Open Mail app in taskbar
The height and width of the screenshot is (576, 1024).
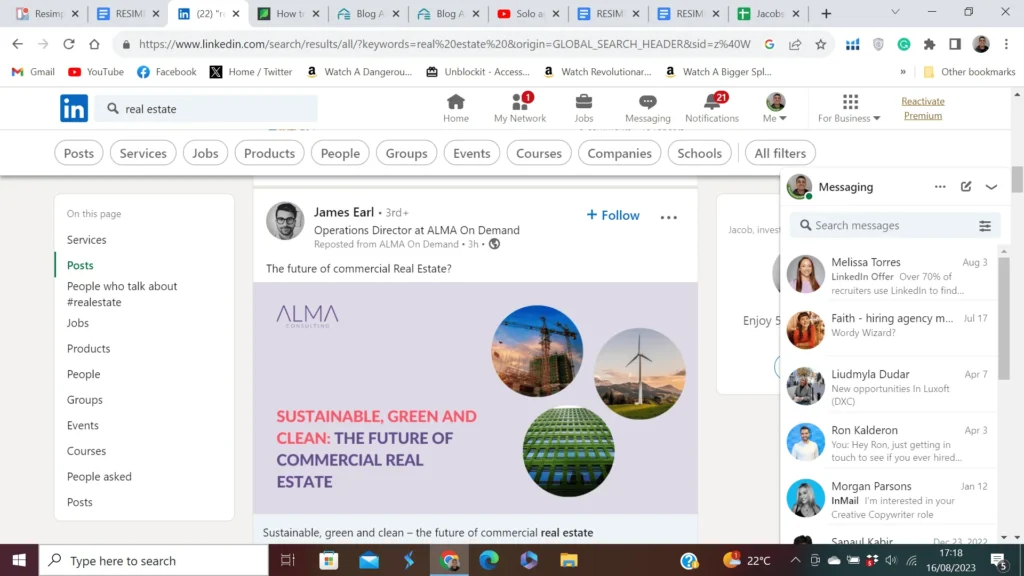[369, 560]
